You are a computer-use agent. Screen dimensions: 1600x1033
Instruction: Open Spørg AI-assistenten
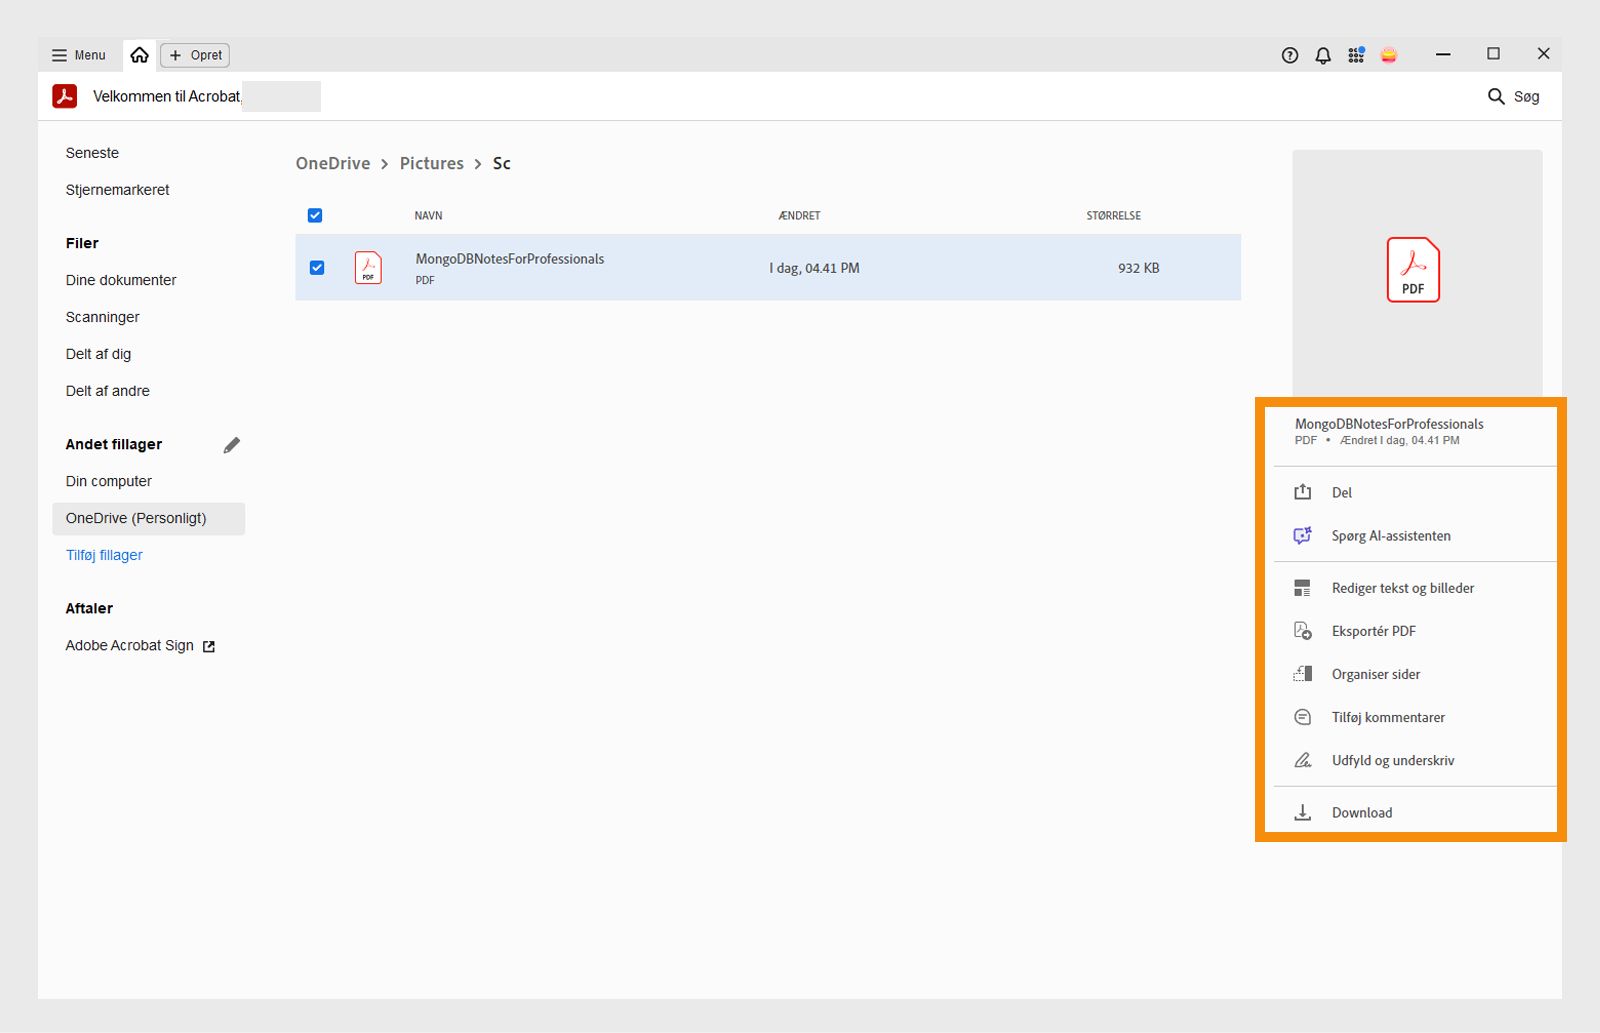pos(1390,535)
